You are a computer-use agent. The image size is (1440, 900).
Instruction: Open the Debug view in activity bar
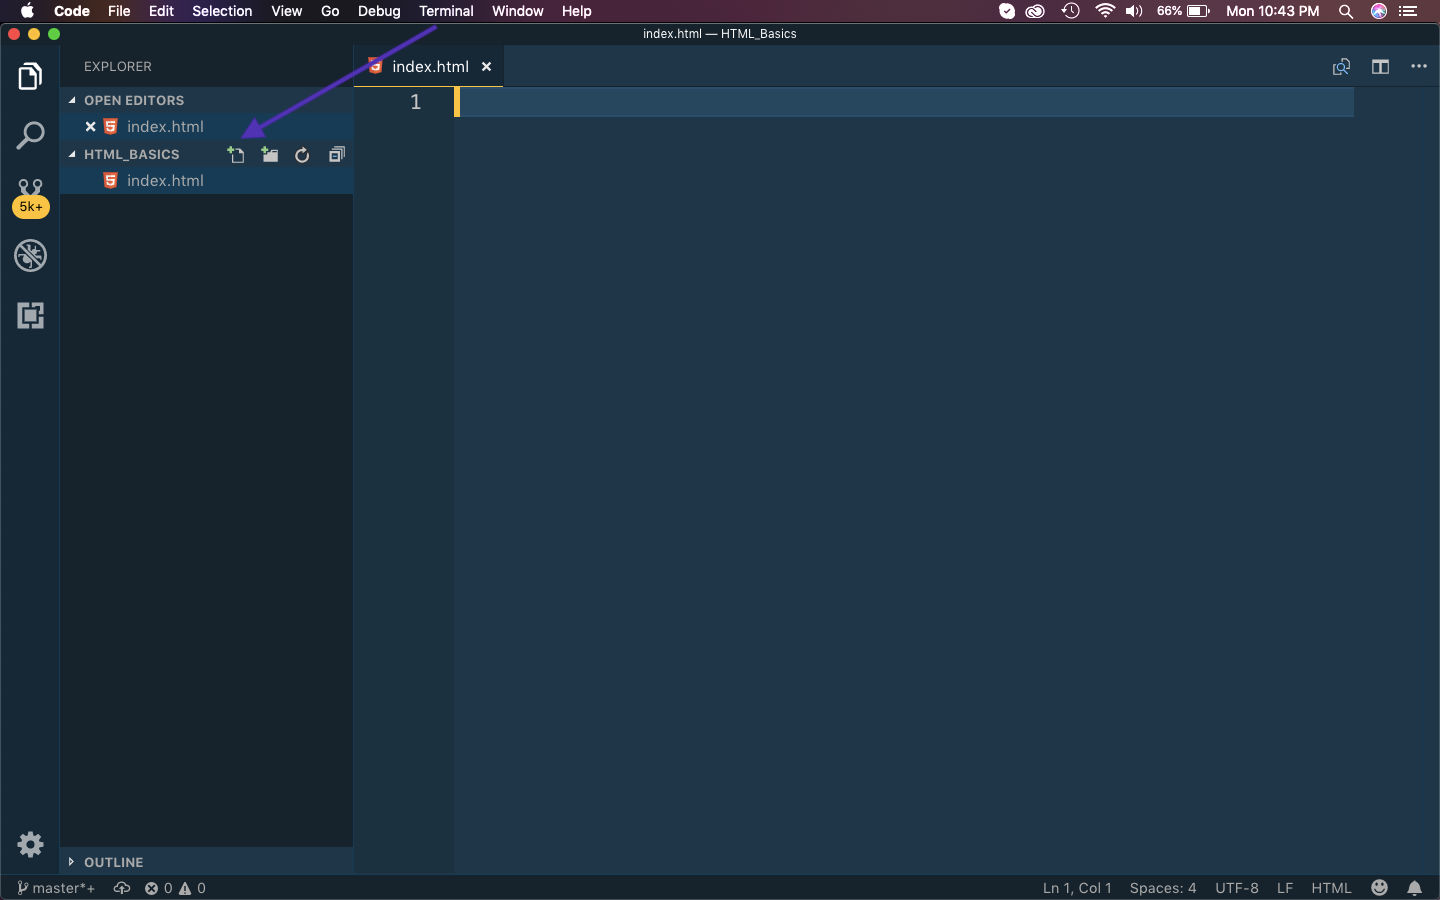pos(30,256)
